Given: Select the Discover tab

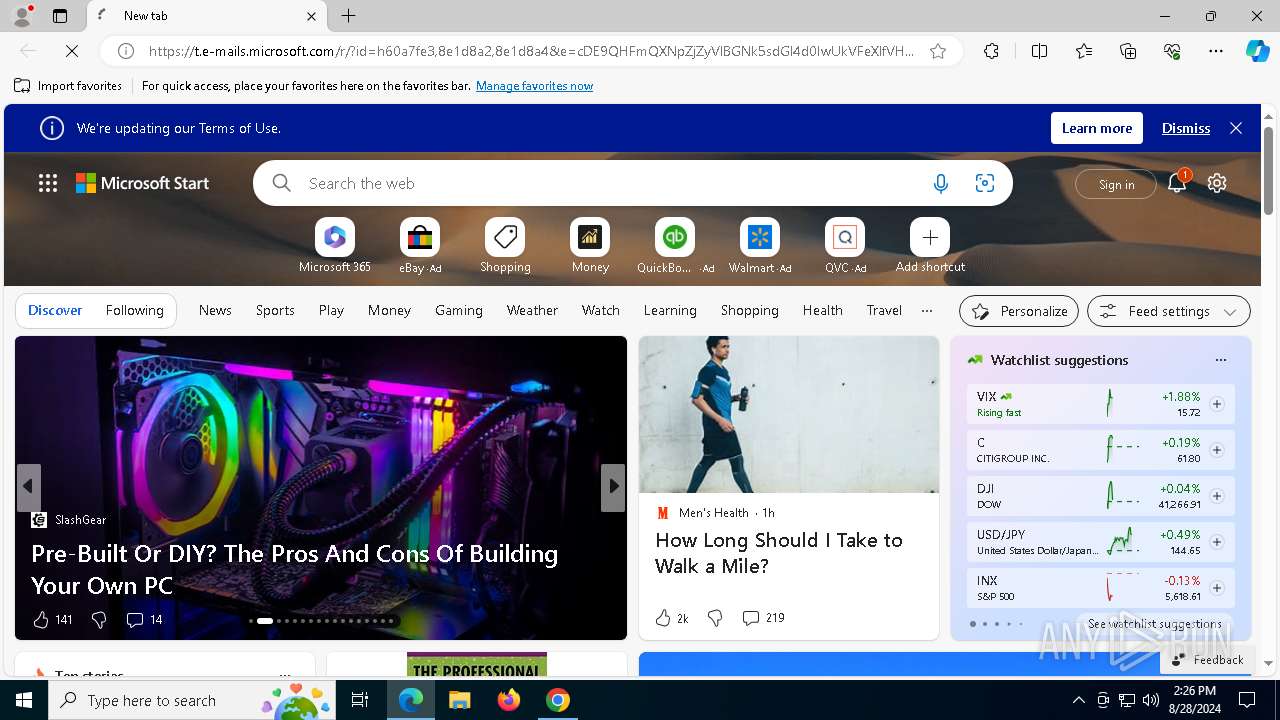Looking at the screenshot, I should click(x=55, y=310).
